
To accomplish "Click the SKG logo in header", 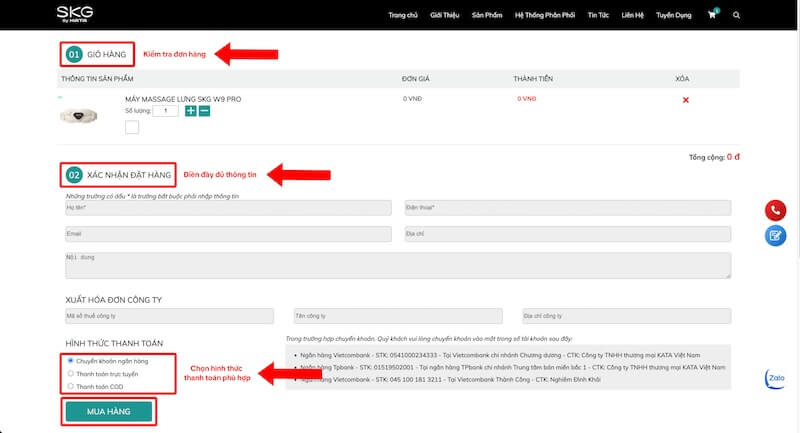I will point(75,14).
